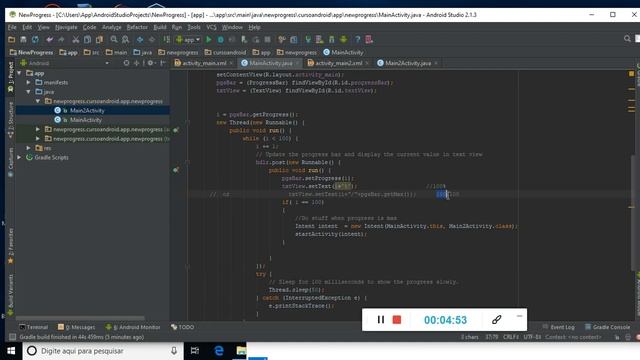The image size is (640, 360).
Task: Open the Event Log
Action: coord(558,327)
